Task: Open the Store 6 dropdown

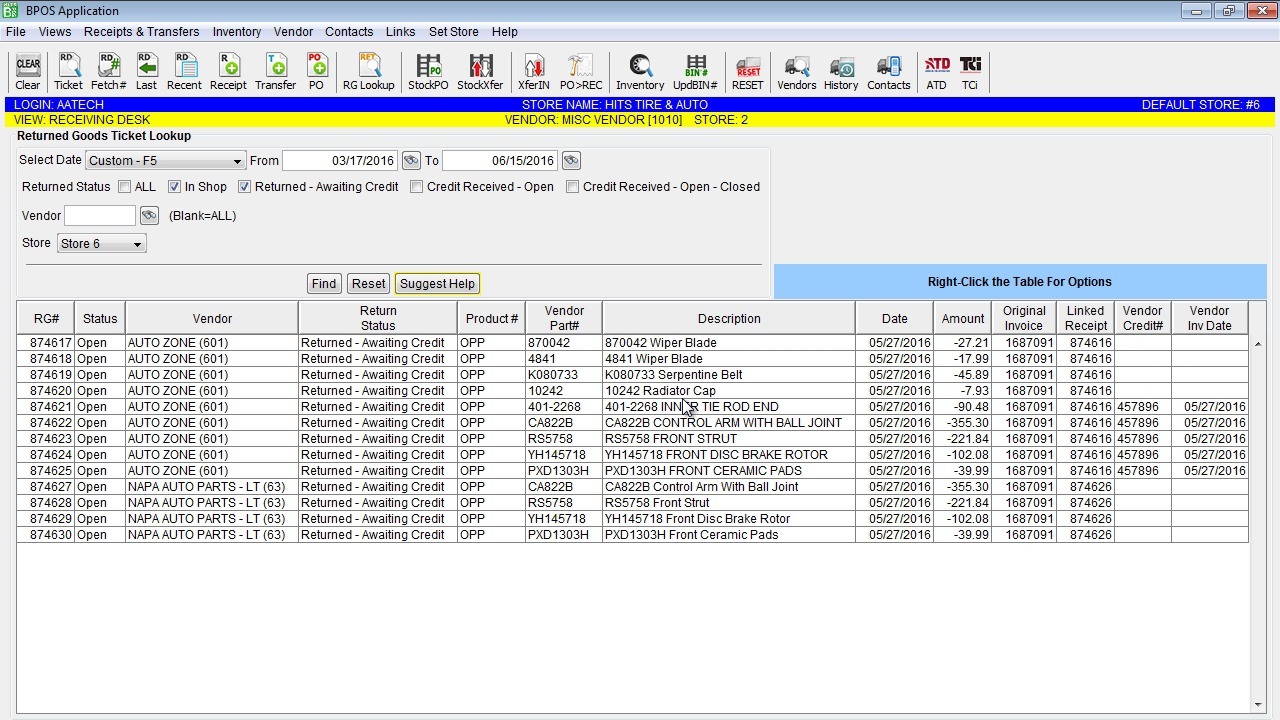Action: click(x=101, y=244)
